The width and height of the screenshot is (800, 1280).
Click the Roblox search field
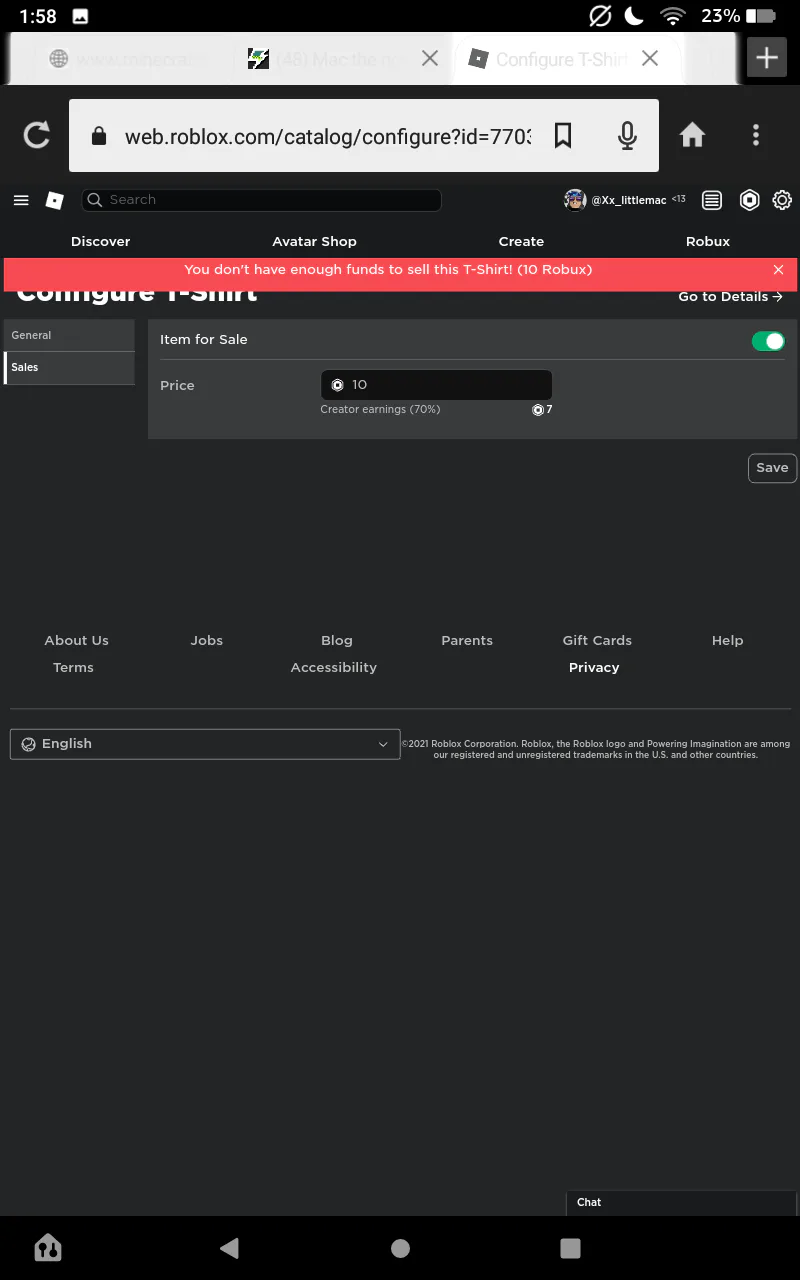point(261,200)
